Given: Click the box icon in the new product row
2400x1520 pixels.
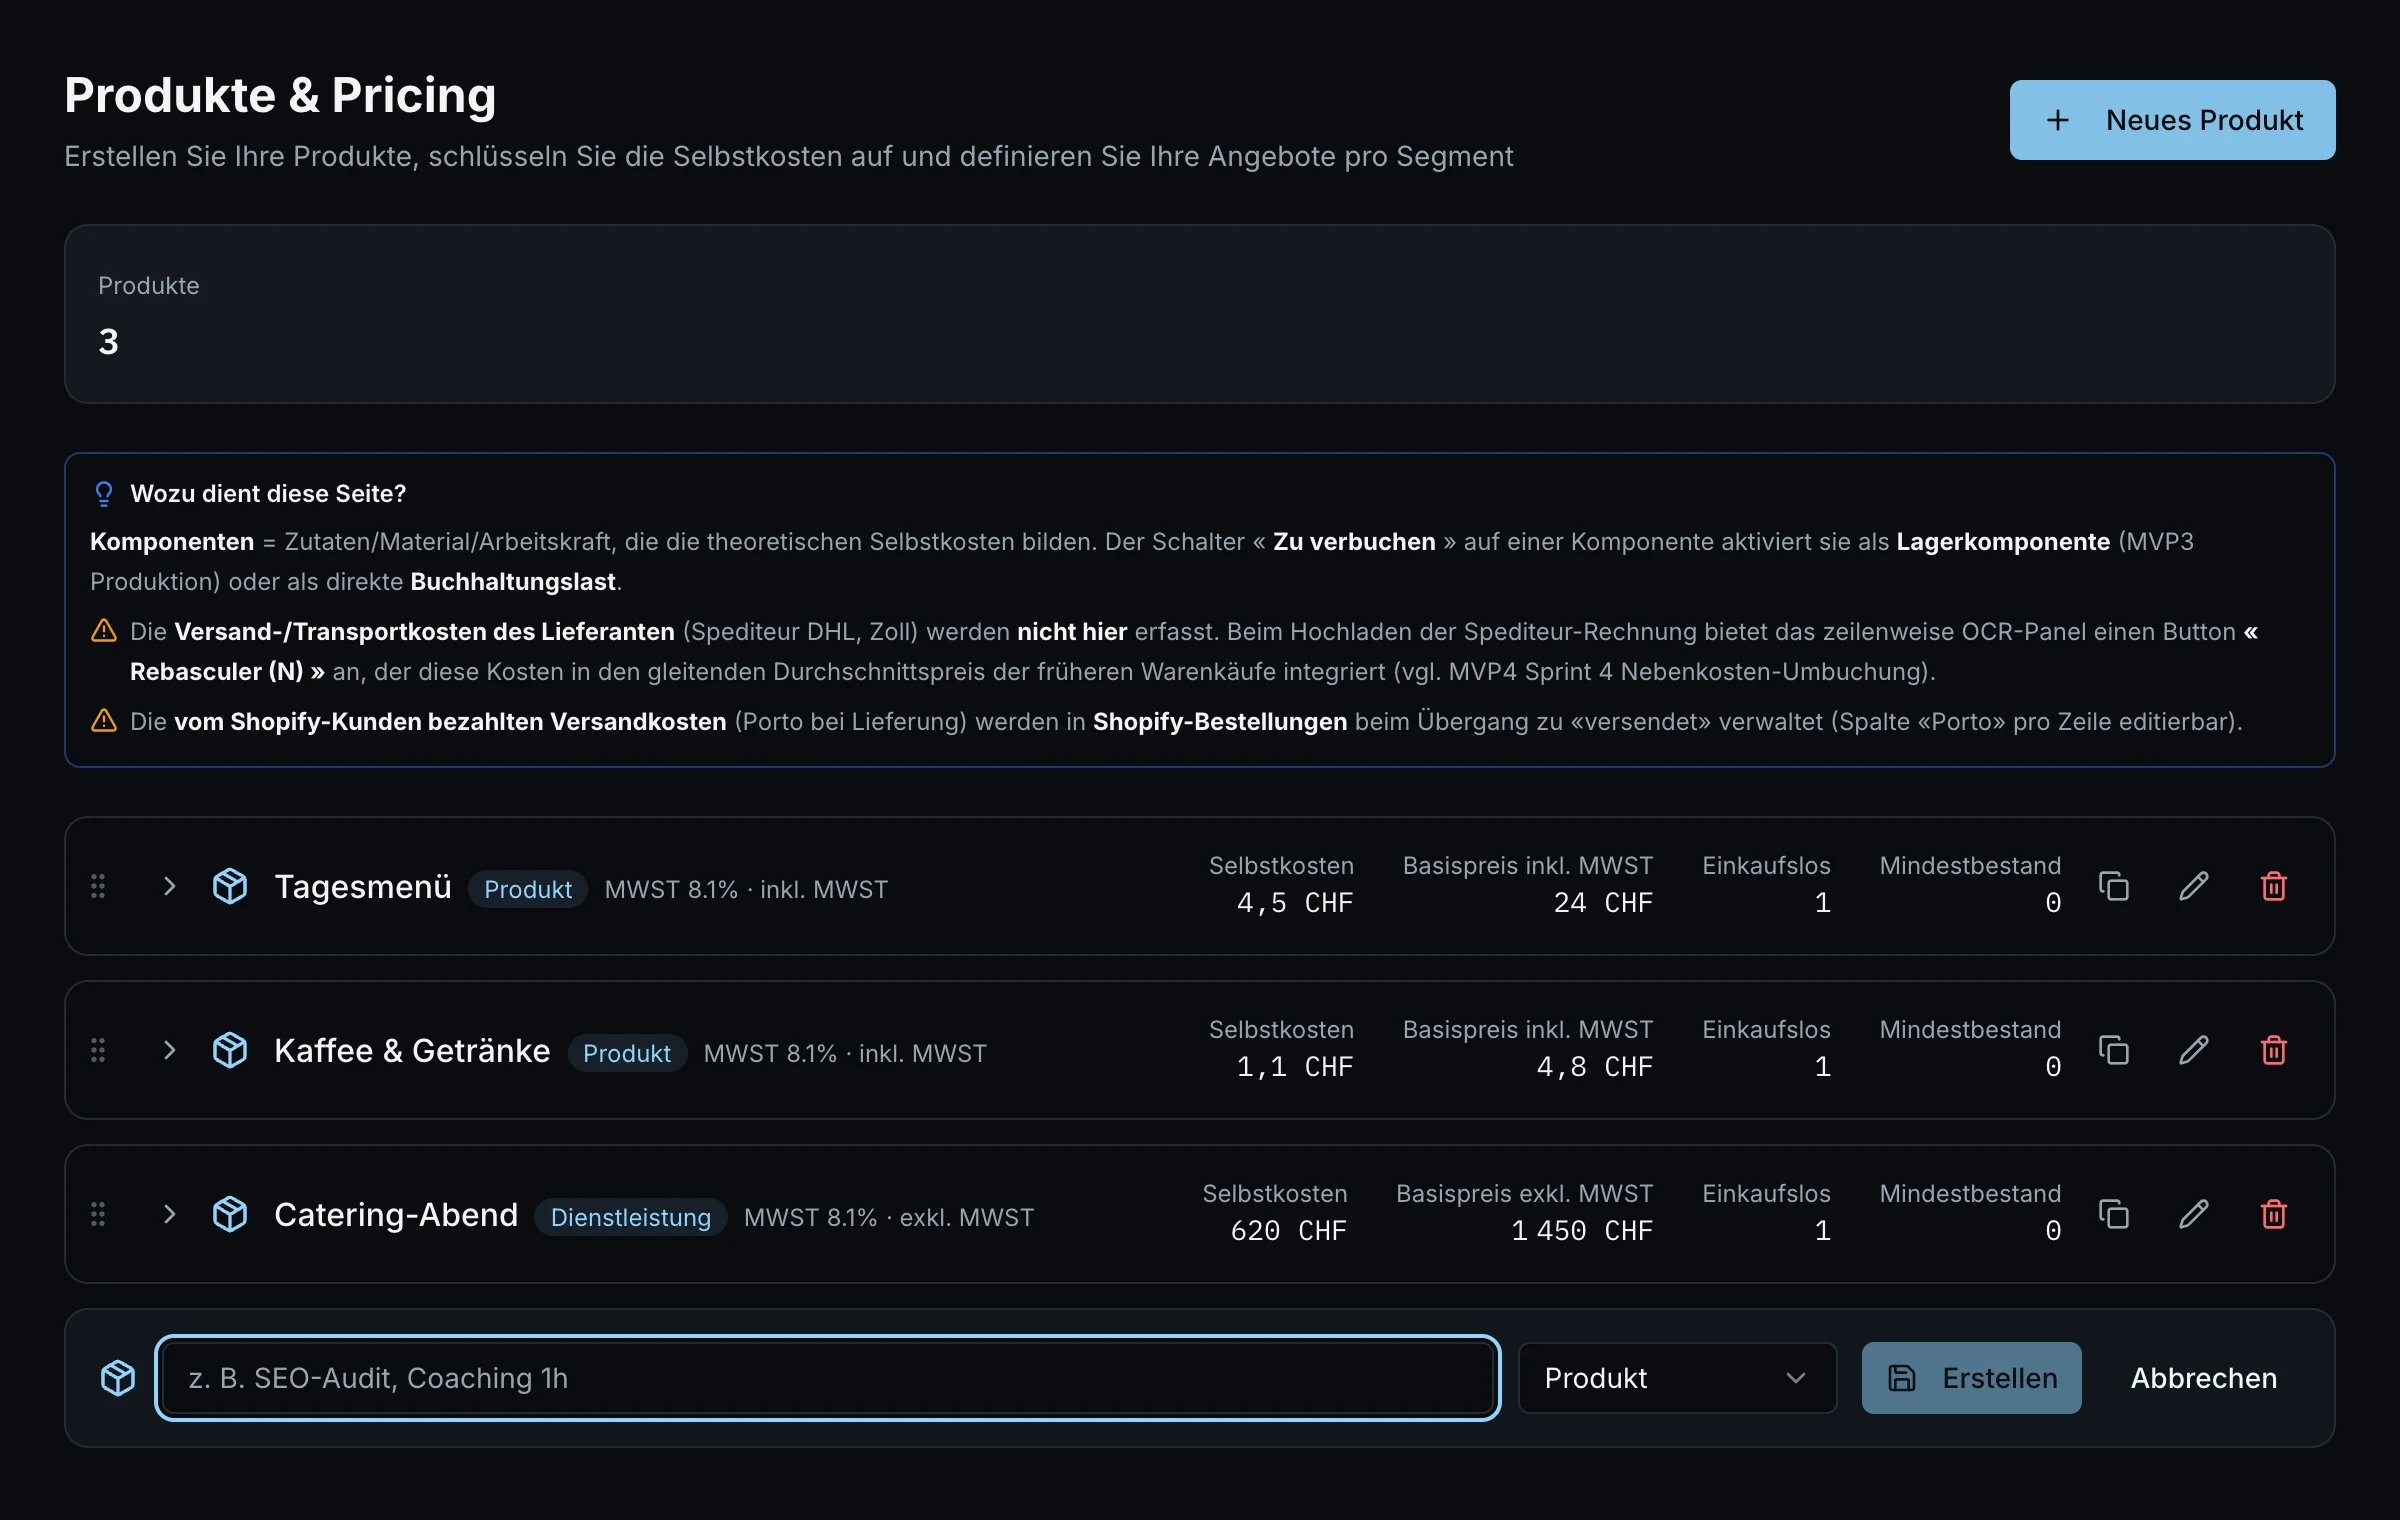Looking at the screenshot, I should point(118,1378).
